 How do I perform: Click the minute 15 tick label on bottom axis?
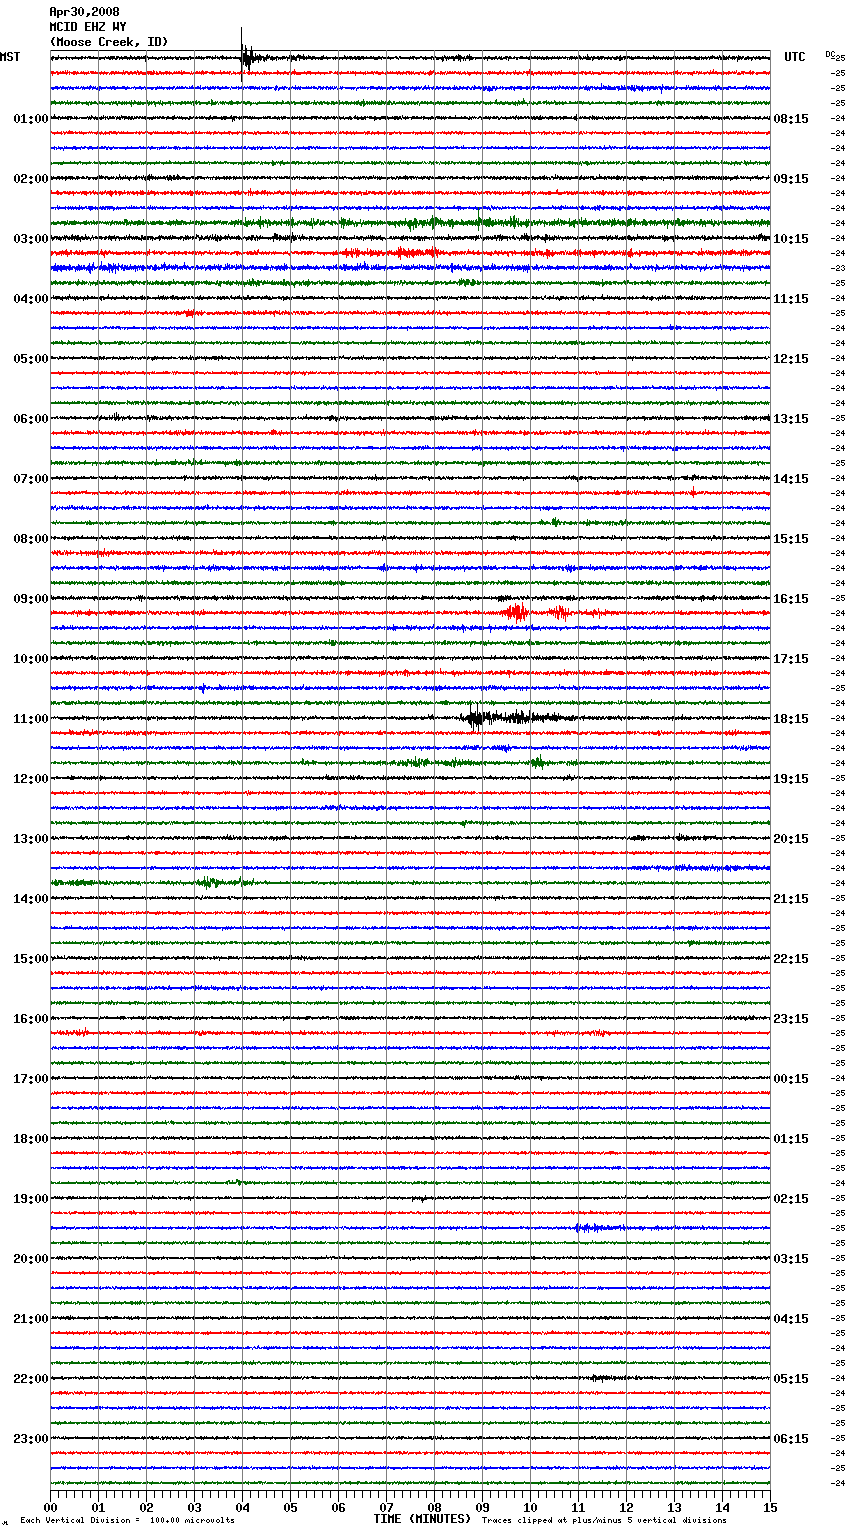click(x=770, y=1507)
